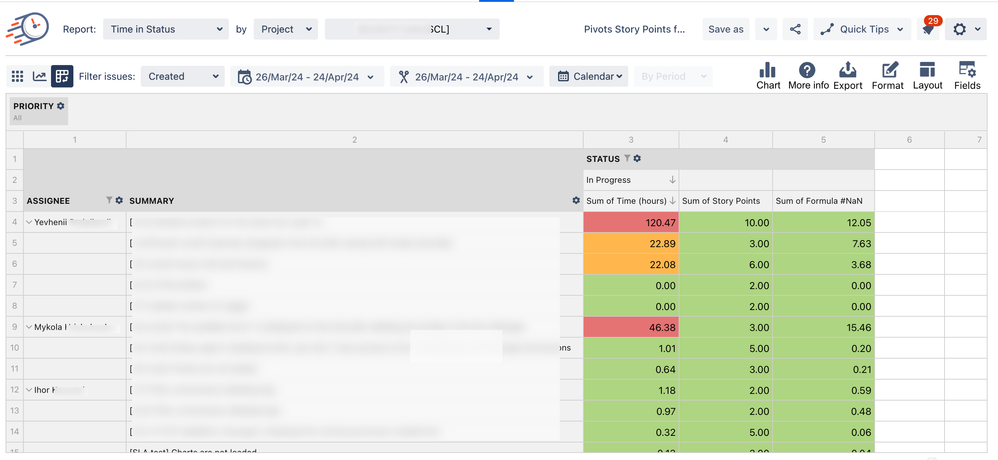Toggle the Status header filter icon

627,159
